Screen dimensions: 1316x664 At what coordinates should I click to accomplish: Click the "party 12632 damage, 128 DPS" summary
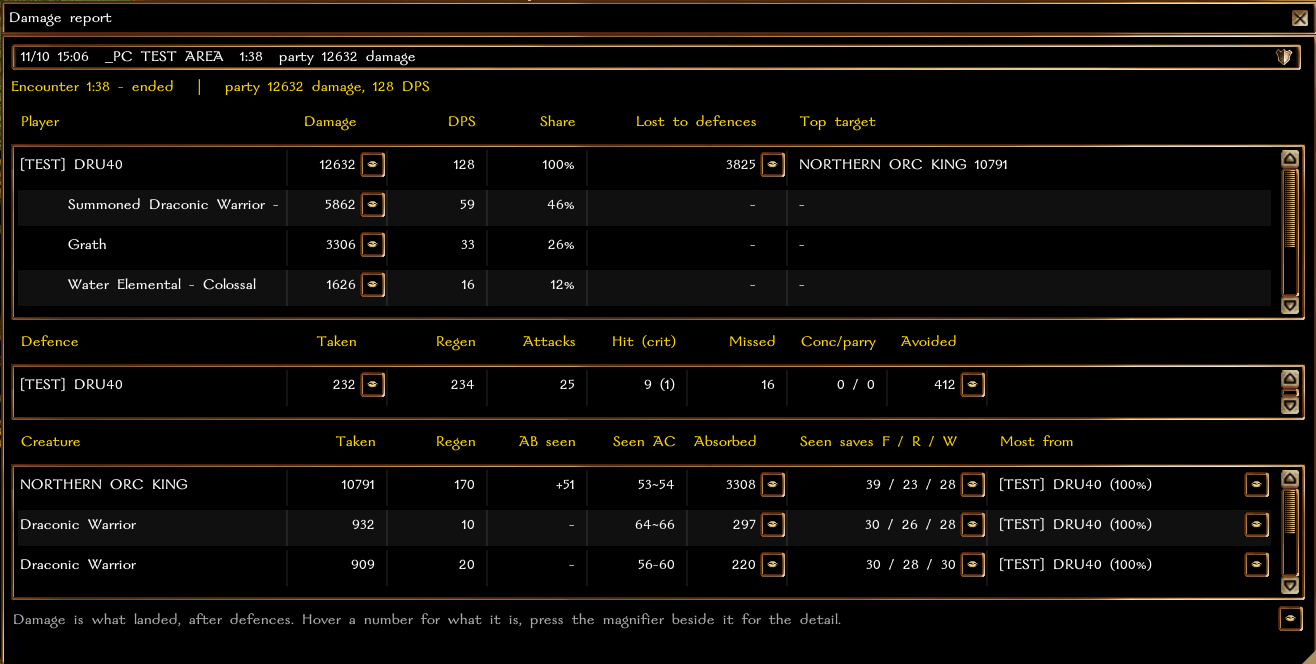[x=327, y=87]
